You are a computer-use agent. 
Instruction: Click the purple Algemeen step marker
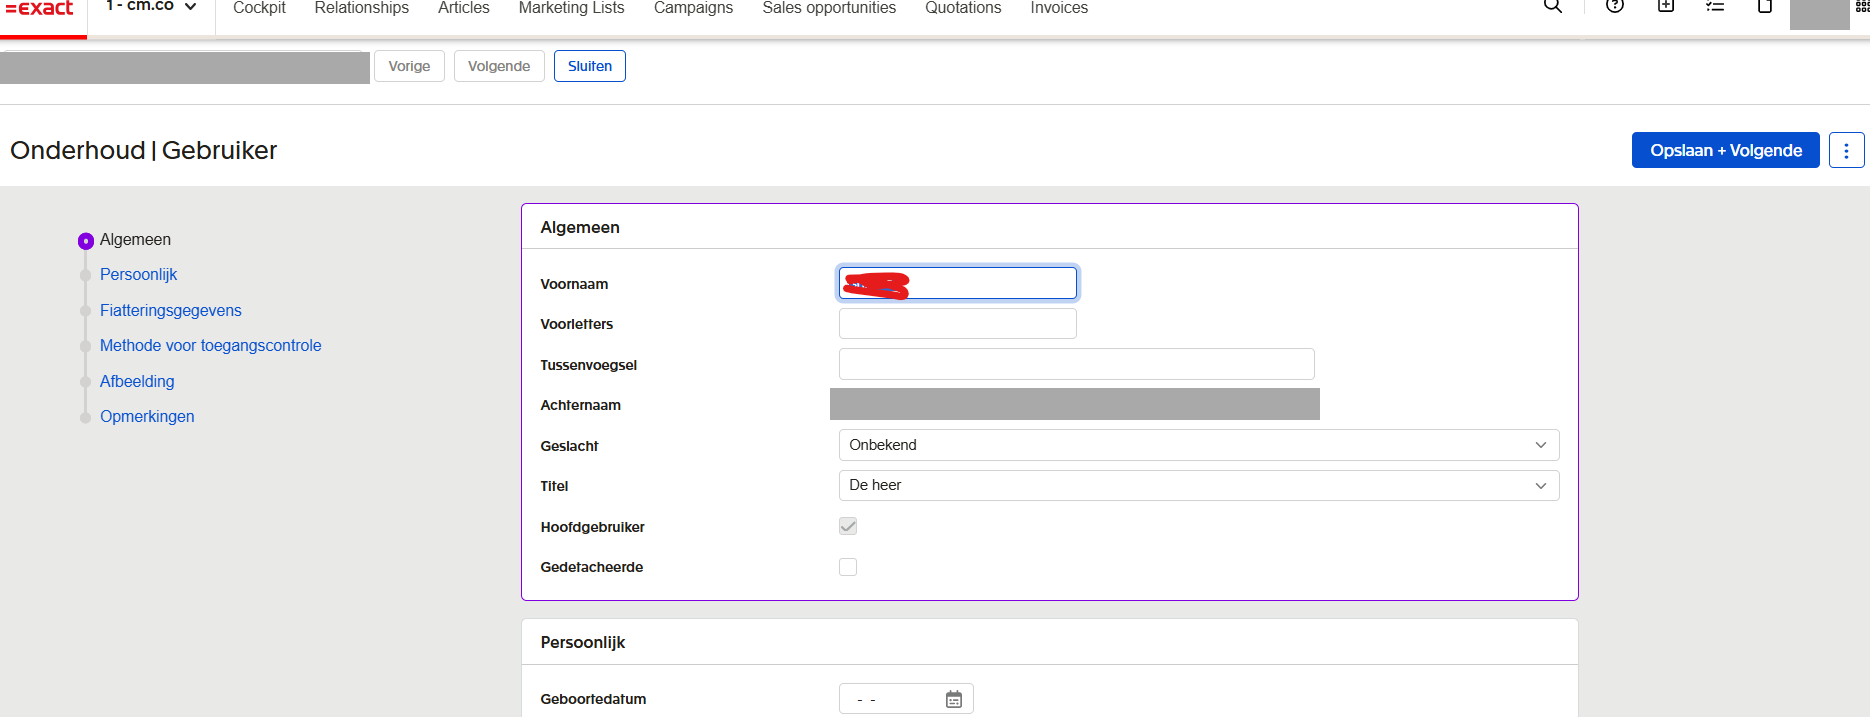[x=86, y=241]
